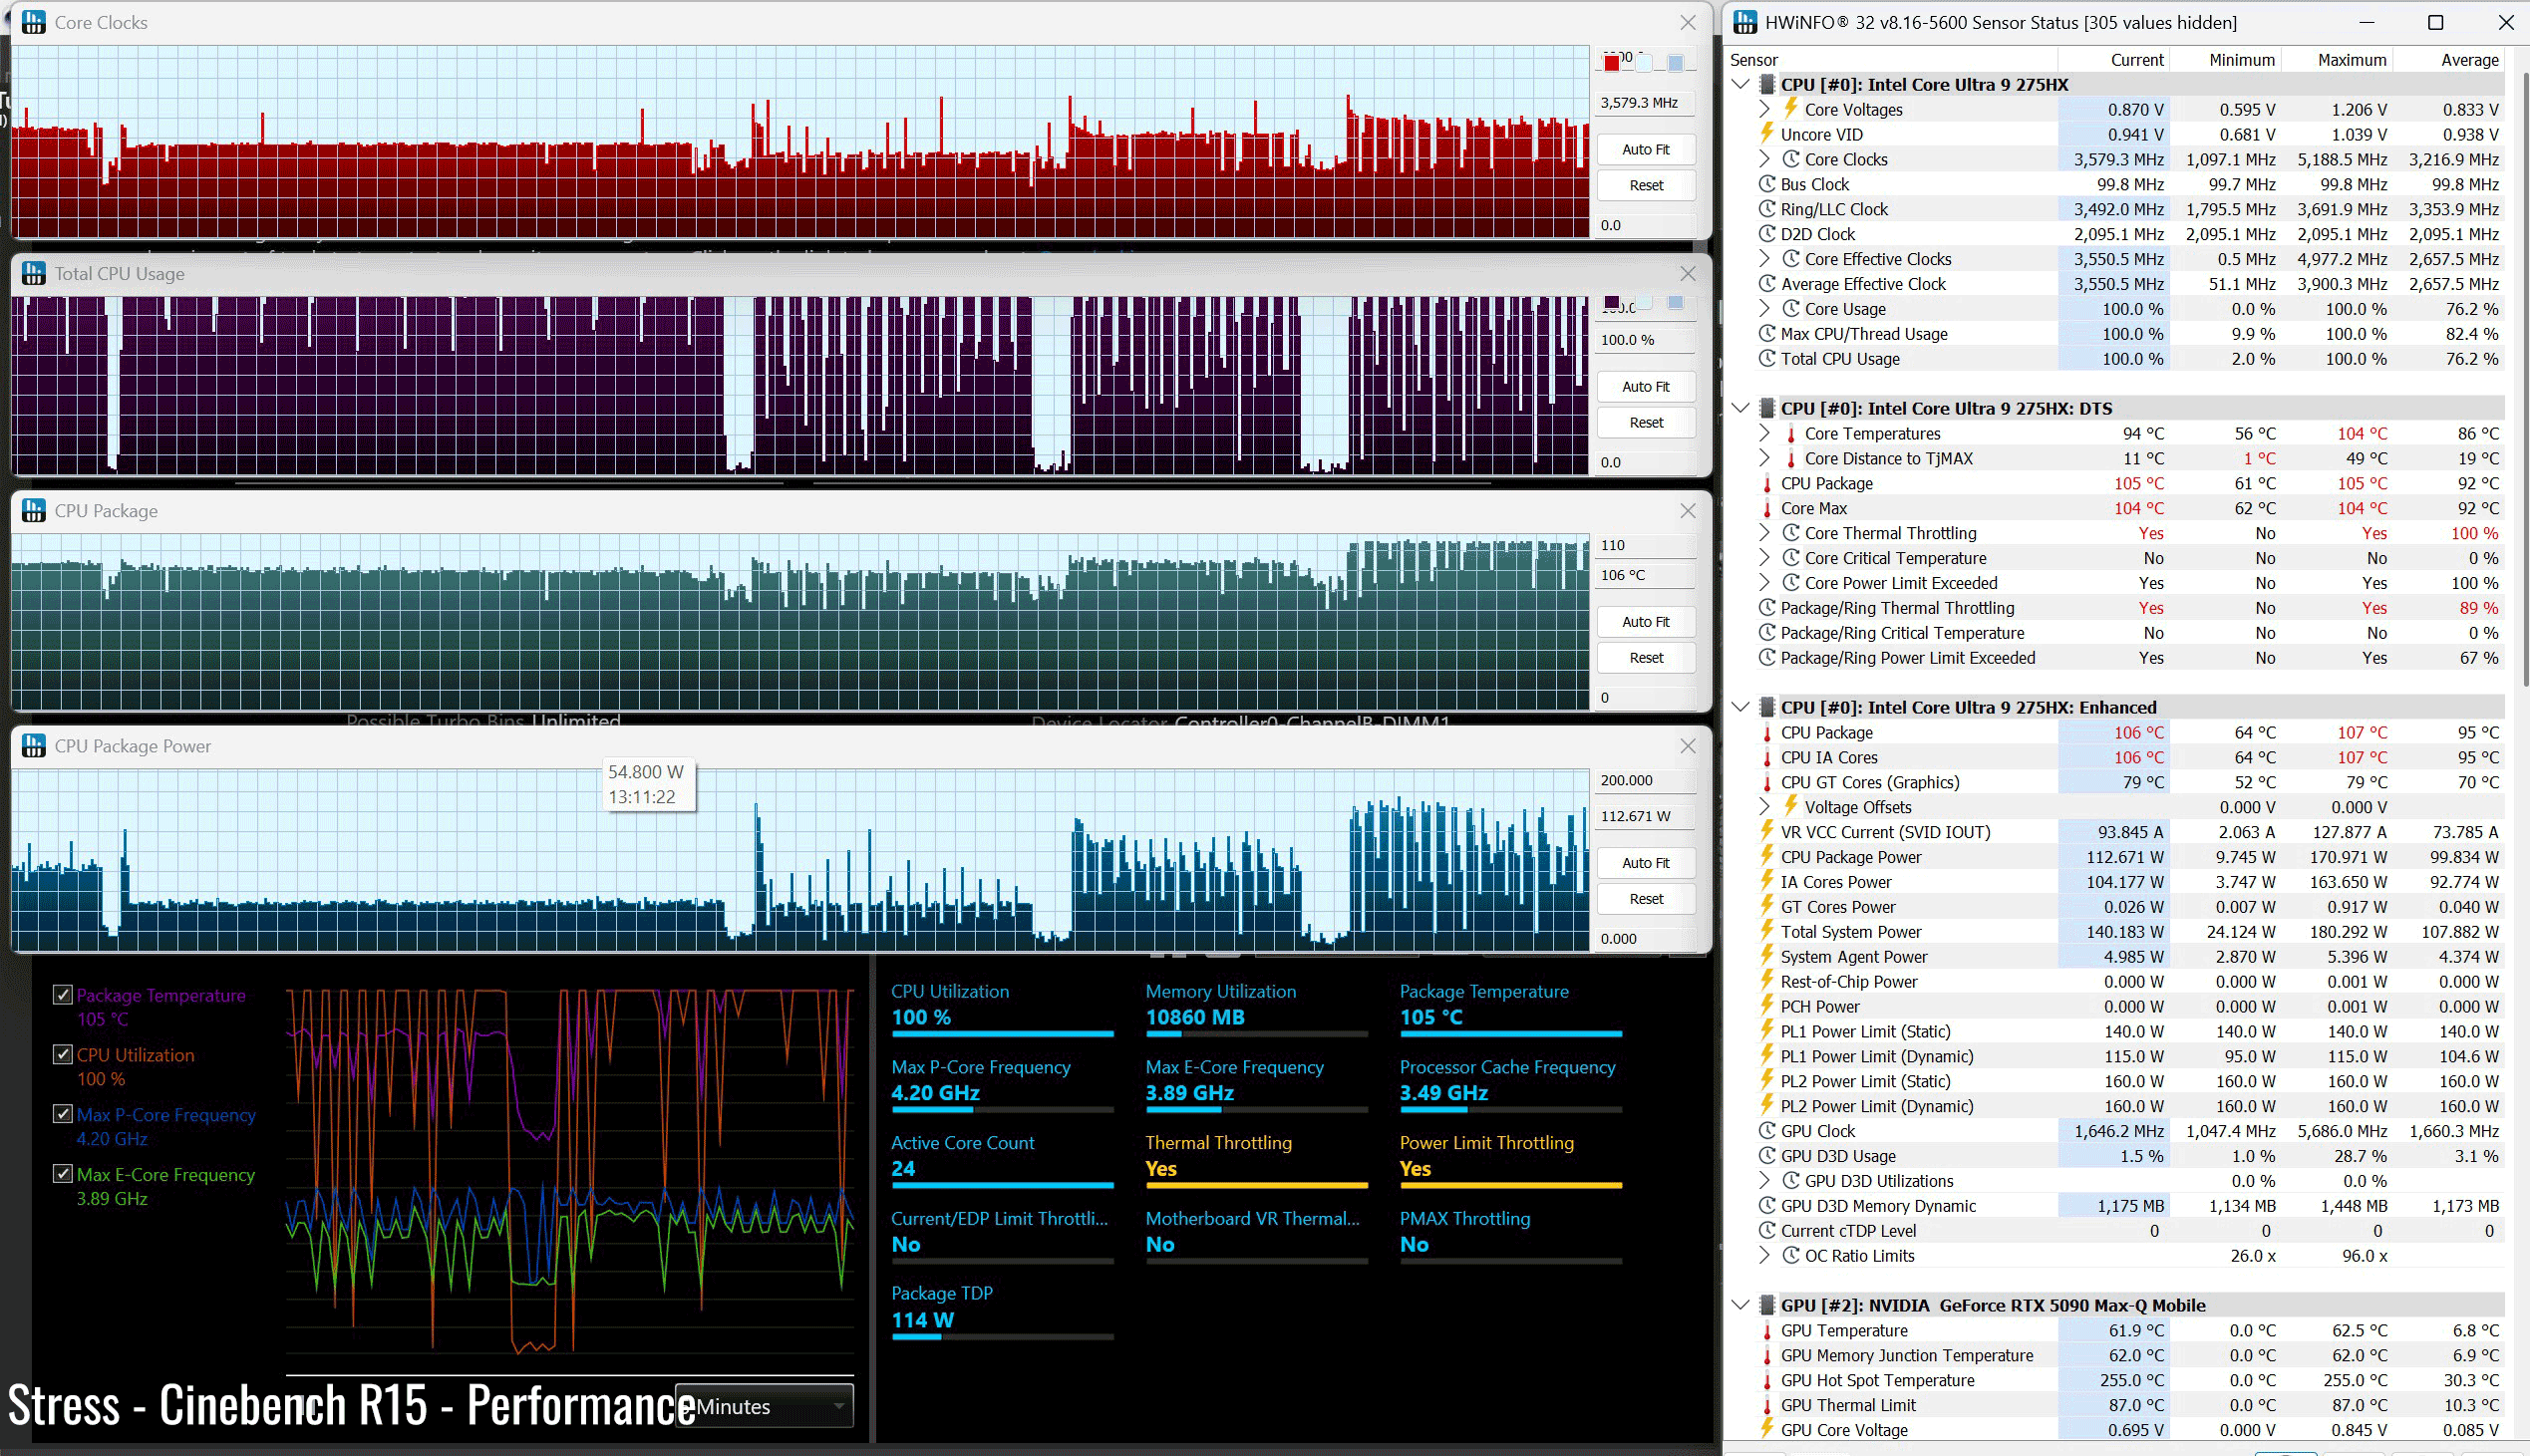The width and height of the screenshot is (2530, 1456).
Task: Toggle the Max E-Core Frequency checkbox
Action: [x=62, y=1174]
